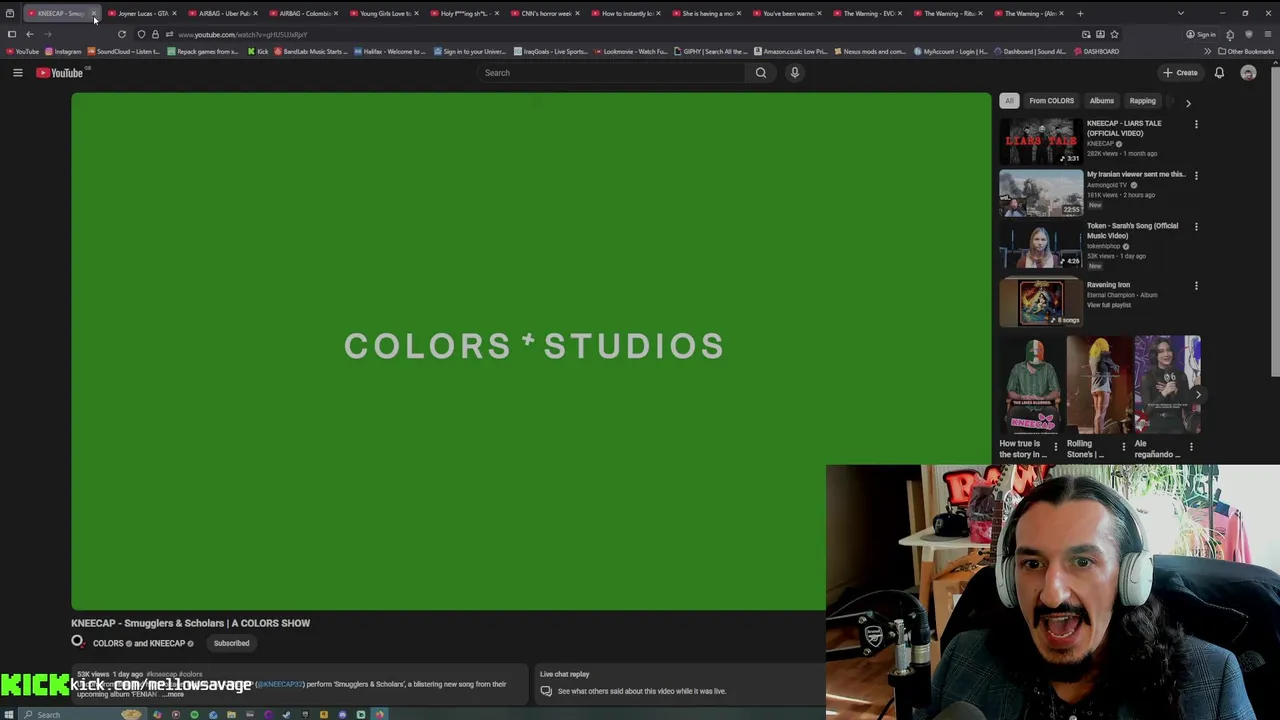Go back in browser history
Screen dimensions: 1280x720
[30, 35]
